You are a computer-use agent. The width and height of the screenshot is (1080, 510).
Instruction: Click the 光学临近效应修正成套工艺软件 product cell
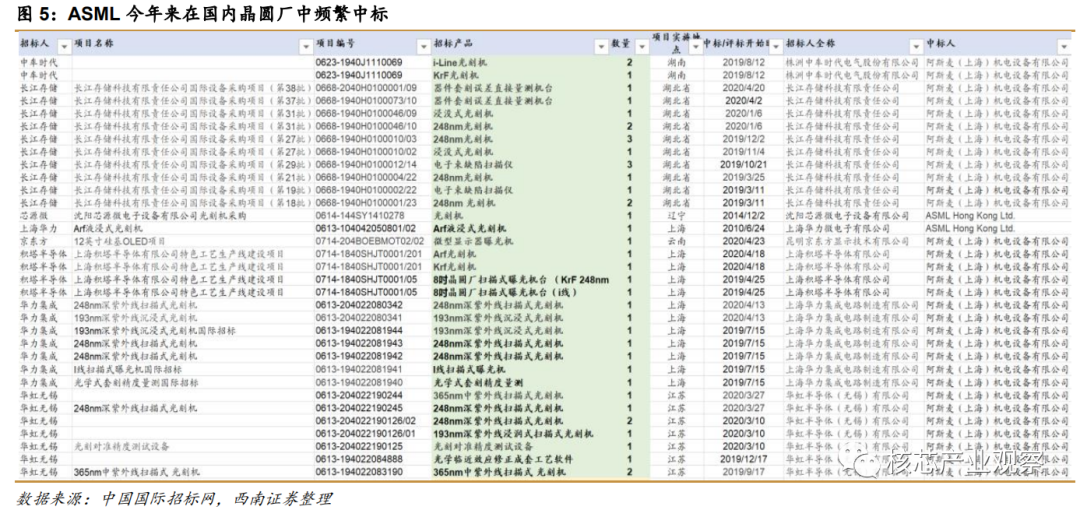click(503, 458)
